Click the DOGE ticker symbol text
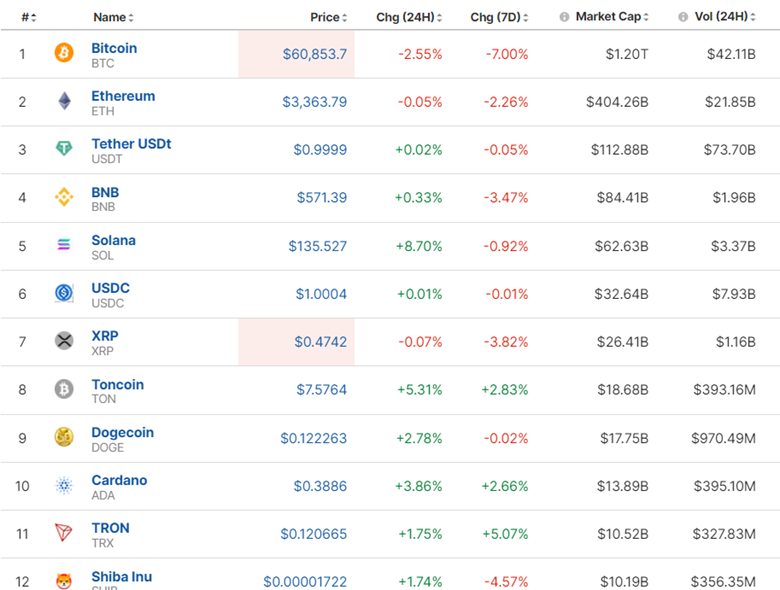Screen dimensions: 780x590 point(107,448)
